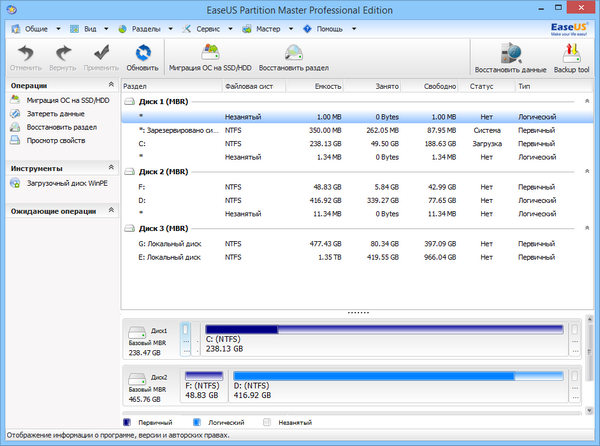Open the Мастер menu
Screen dimensions: 600x446
click(x=268, y=29)
